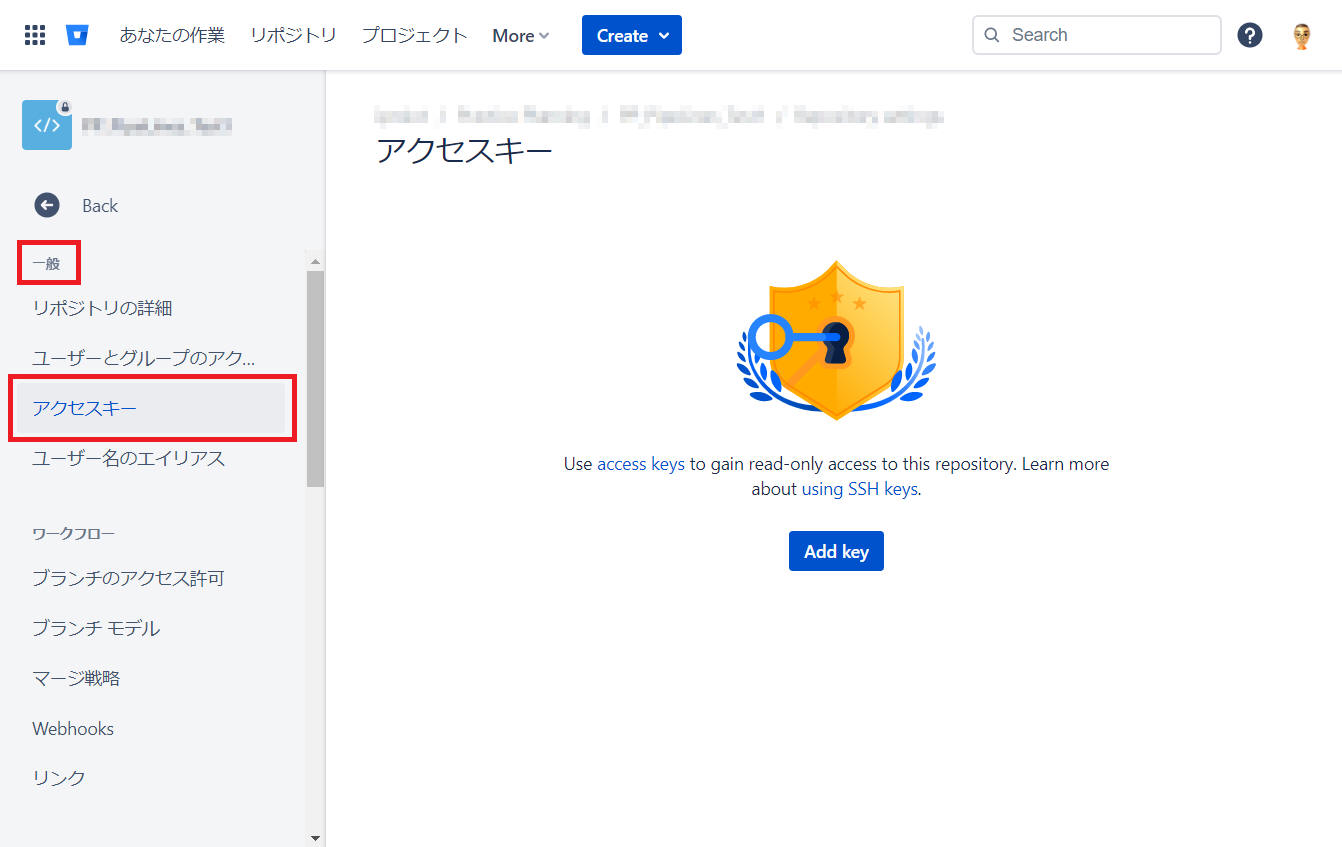Click the repository code avatar icon
Viewport: 1342px width, 847px height.
47,125
